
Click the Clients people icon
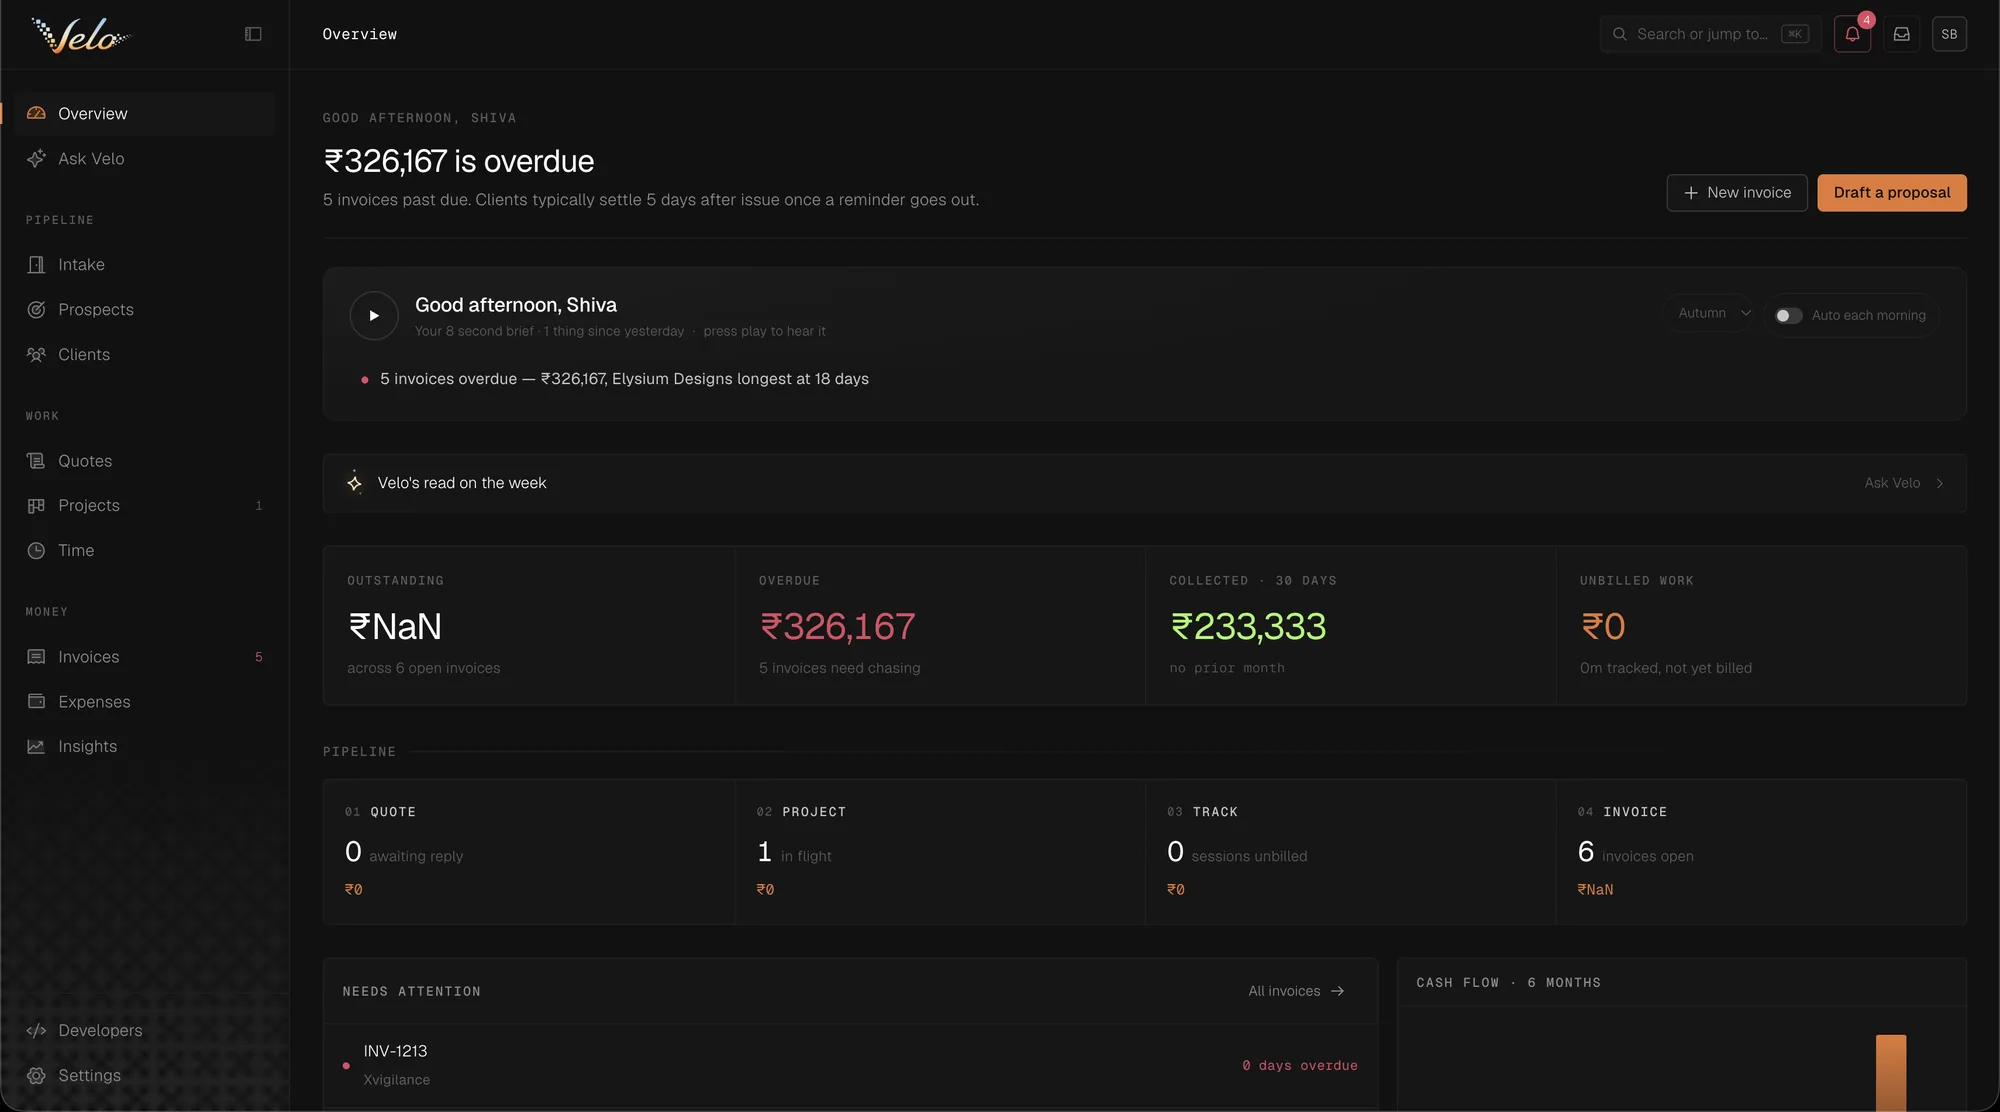(36, 355)
